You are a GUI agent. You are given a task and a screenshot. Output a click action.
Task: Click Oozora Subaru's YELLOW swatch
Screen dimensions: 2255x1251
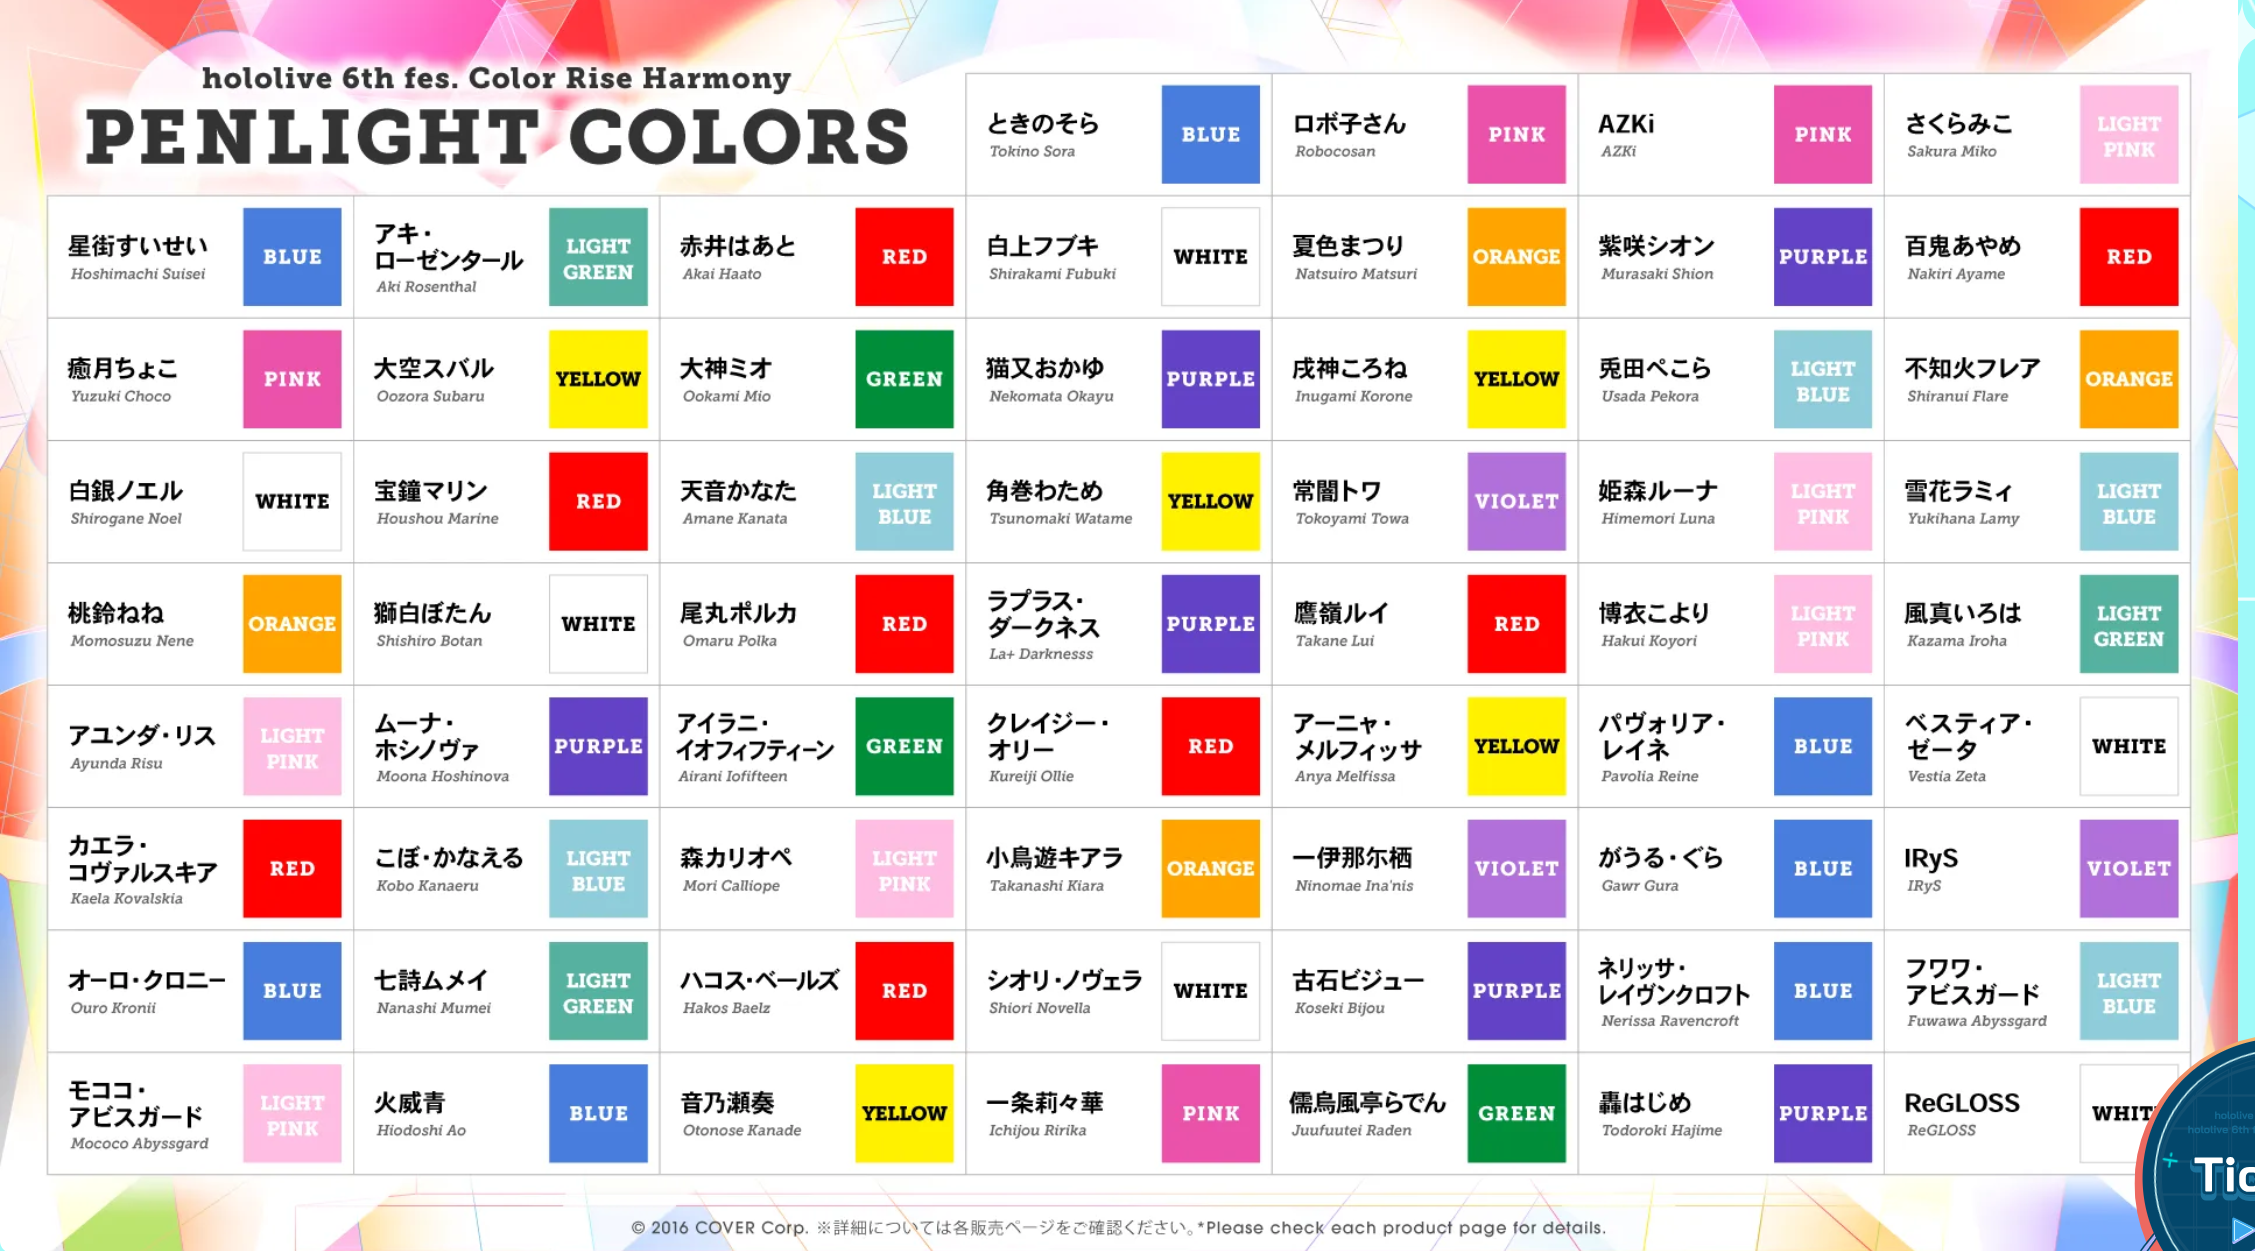[x=598, y=379]
